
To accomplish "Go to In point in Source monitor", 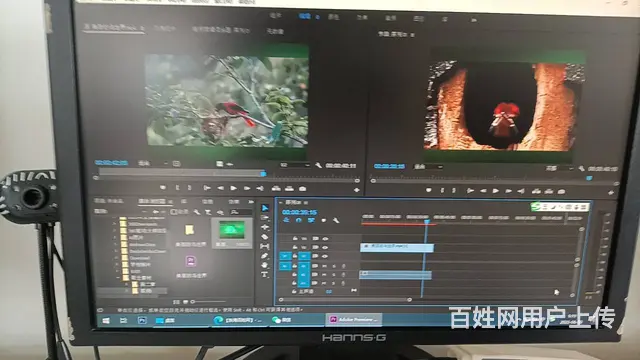I will point(207,188).
